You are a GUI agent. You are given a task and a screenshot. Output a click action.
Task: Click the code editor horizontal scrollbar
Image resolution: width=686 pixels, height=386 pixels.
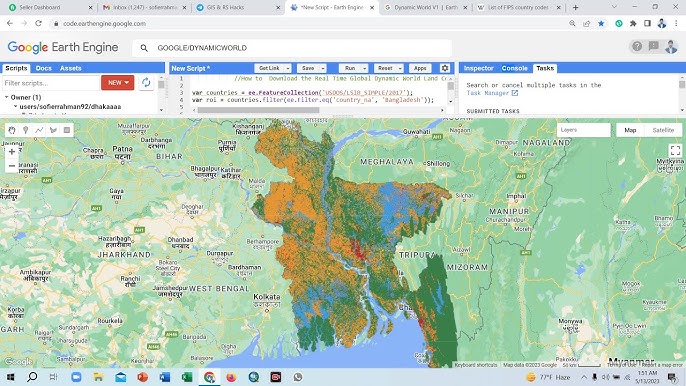259,110
